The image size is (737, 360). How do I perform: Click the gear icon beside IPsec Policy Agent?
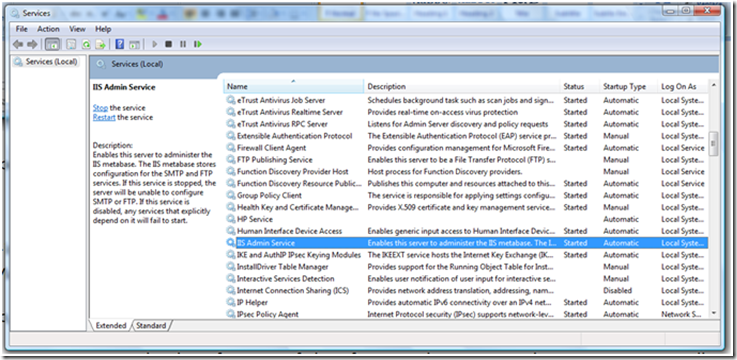[x=231, y=314]
